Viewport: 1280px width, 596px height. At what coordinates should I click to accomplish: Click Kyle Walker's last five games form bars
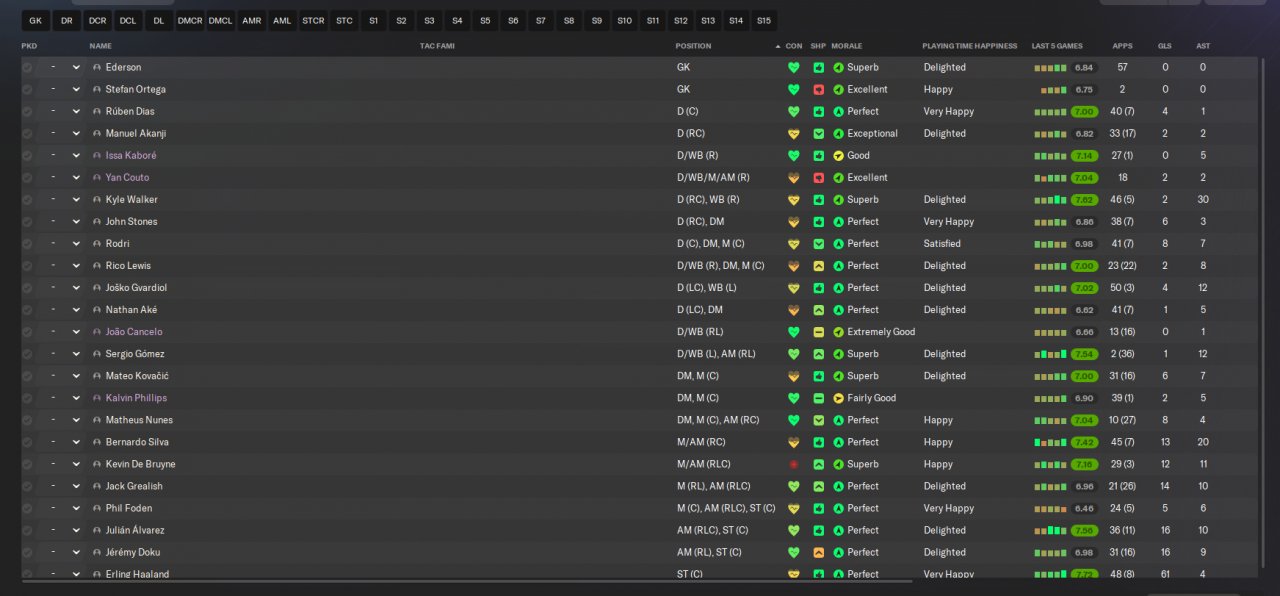[x=1050, y=200]
